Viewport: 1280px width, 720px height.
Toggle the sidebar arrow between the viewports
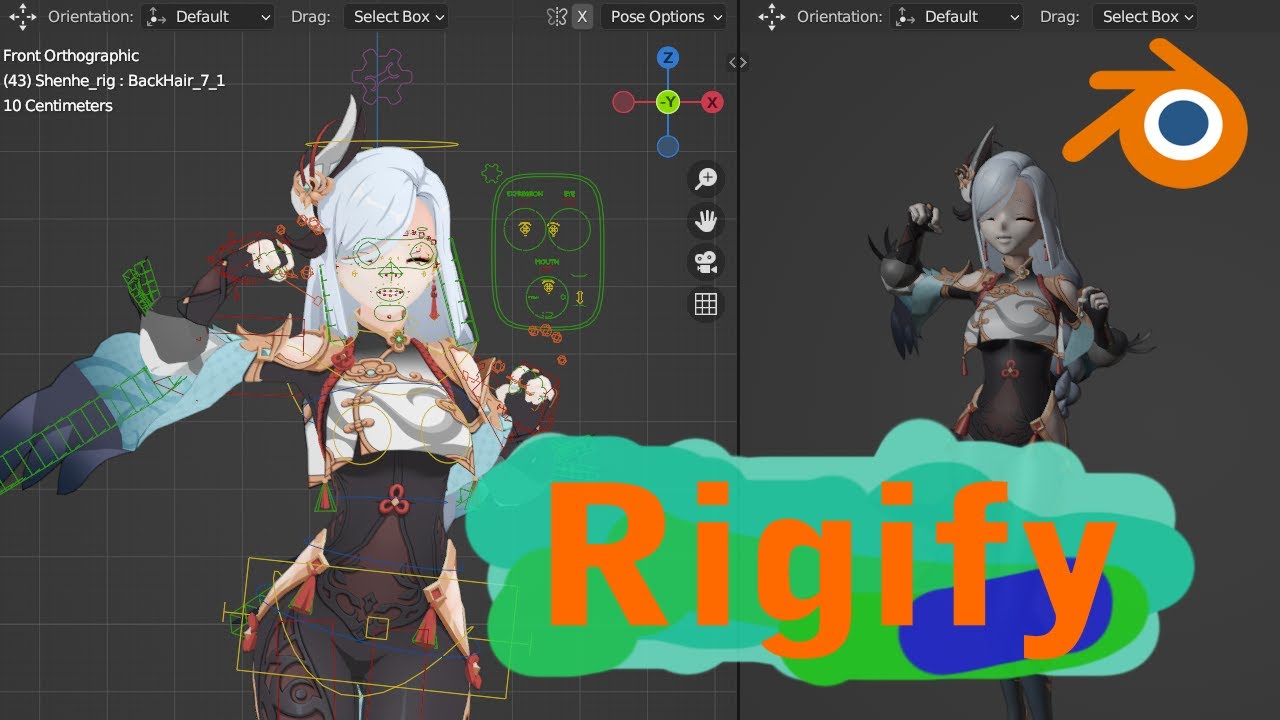coord(738,62)
